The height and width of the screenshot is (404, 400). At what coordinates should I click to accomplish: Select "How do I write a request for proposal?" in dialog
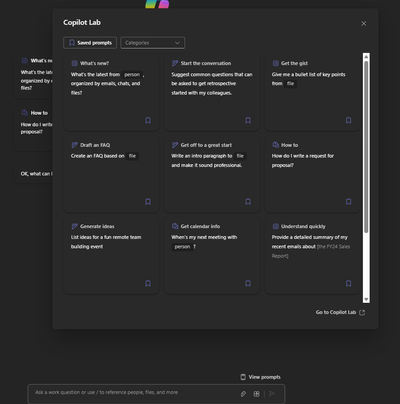pyautogui.click(x=302, y=160)
